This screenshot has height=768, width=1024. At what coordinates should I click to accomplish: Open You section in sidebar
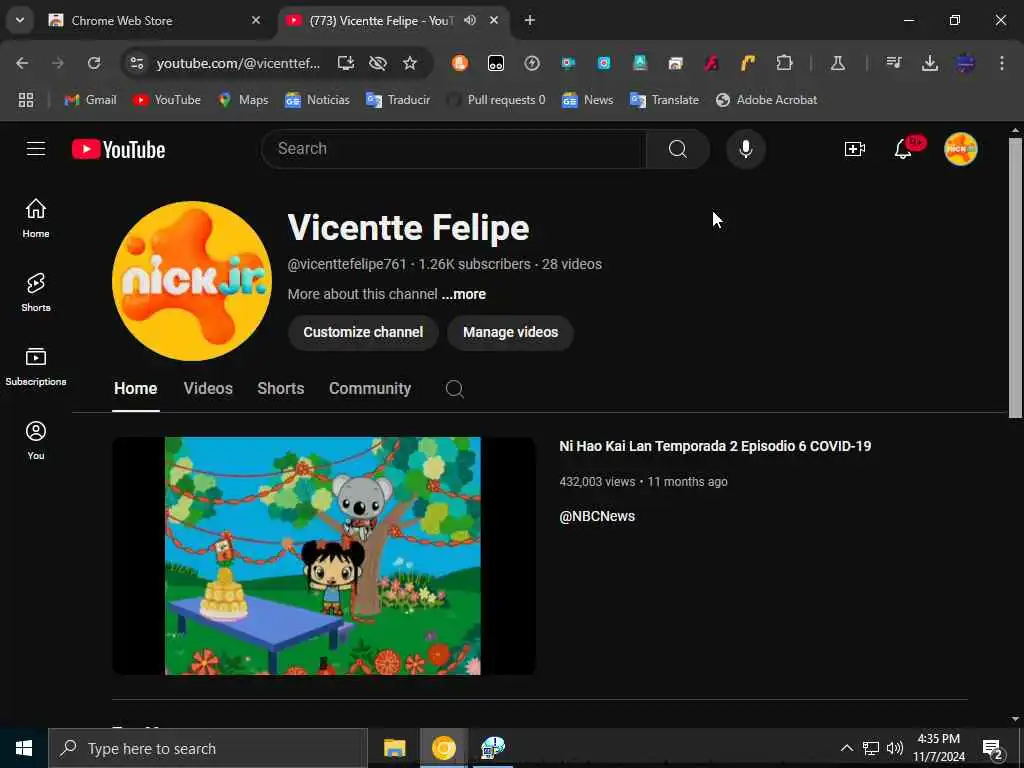(36, 440)
